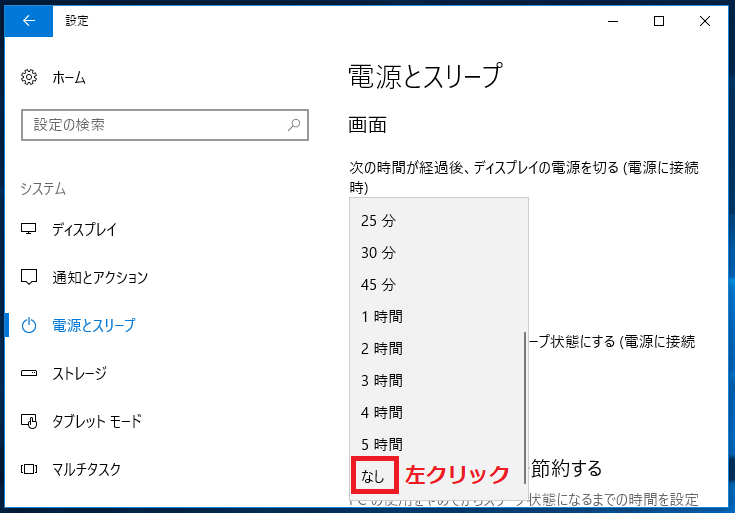
Task: Click the search magnifier icon
Action: [x=294, y=125]
